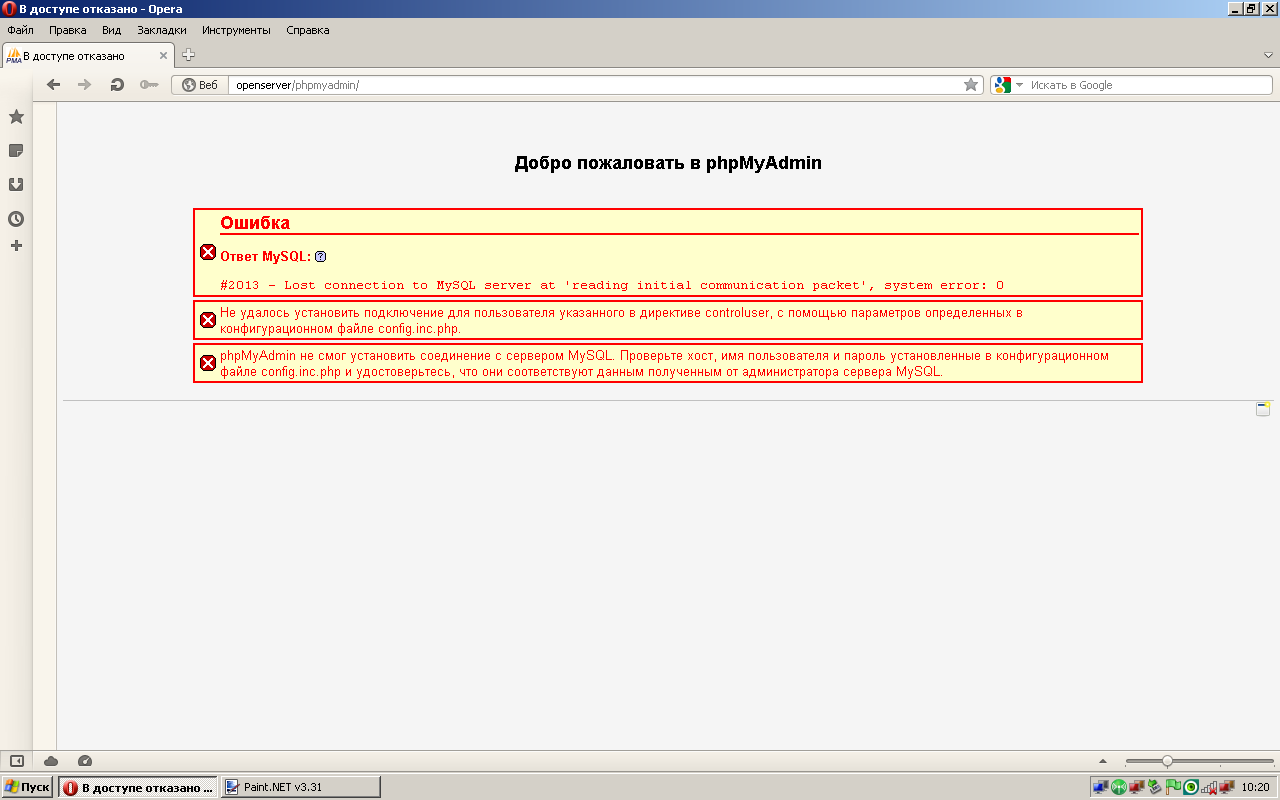Click the system clock showing 10:20

[x=1255, y=787]
